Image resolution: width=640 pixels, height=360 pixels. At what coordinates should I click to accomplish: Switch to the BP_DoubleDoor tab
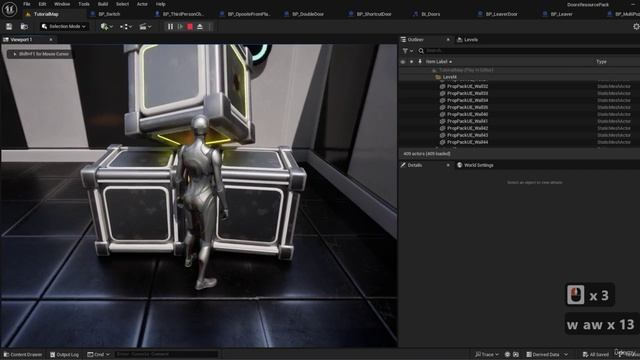[x=308, y=14]
